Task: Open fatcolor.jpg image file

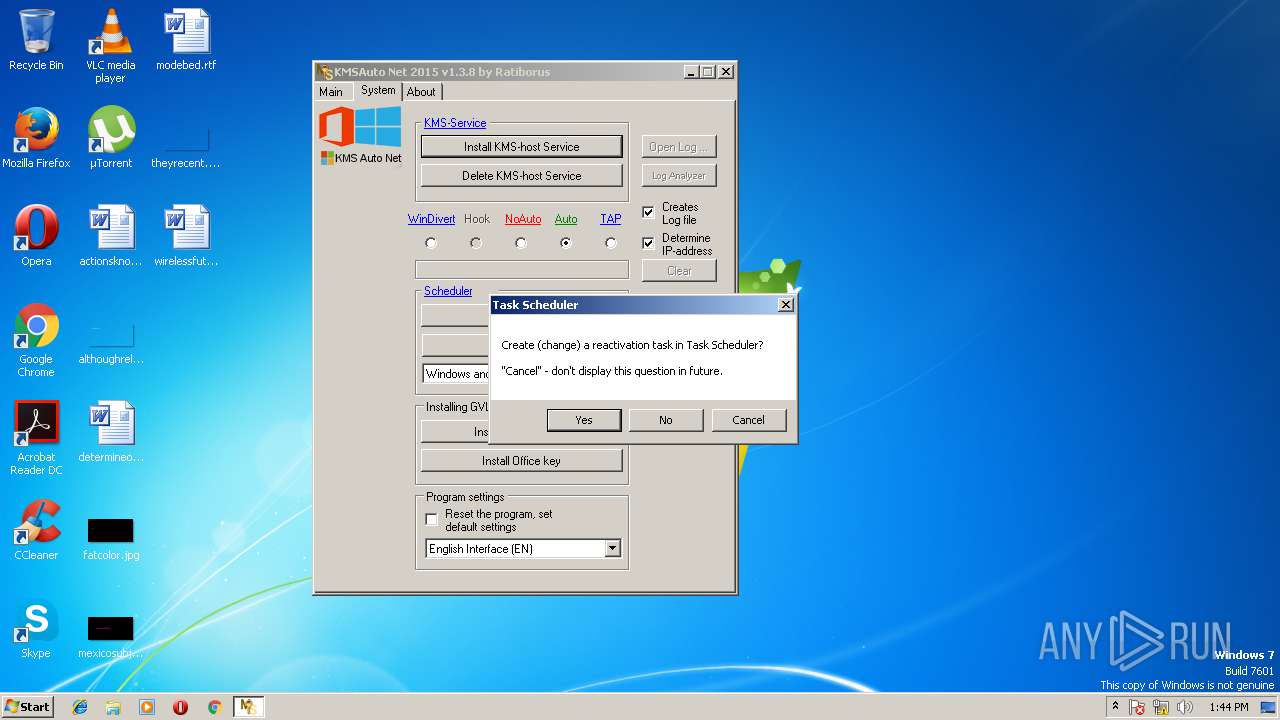Action: (x=111, y=540)
